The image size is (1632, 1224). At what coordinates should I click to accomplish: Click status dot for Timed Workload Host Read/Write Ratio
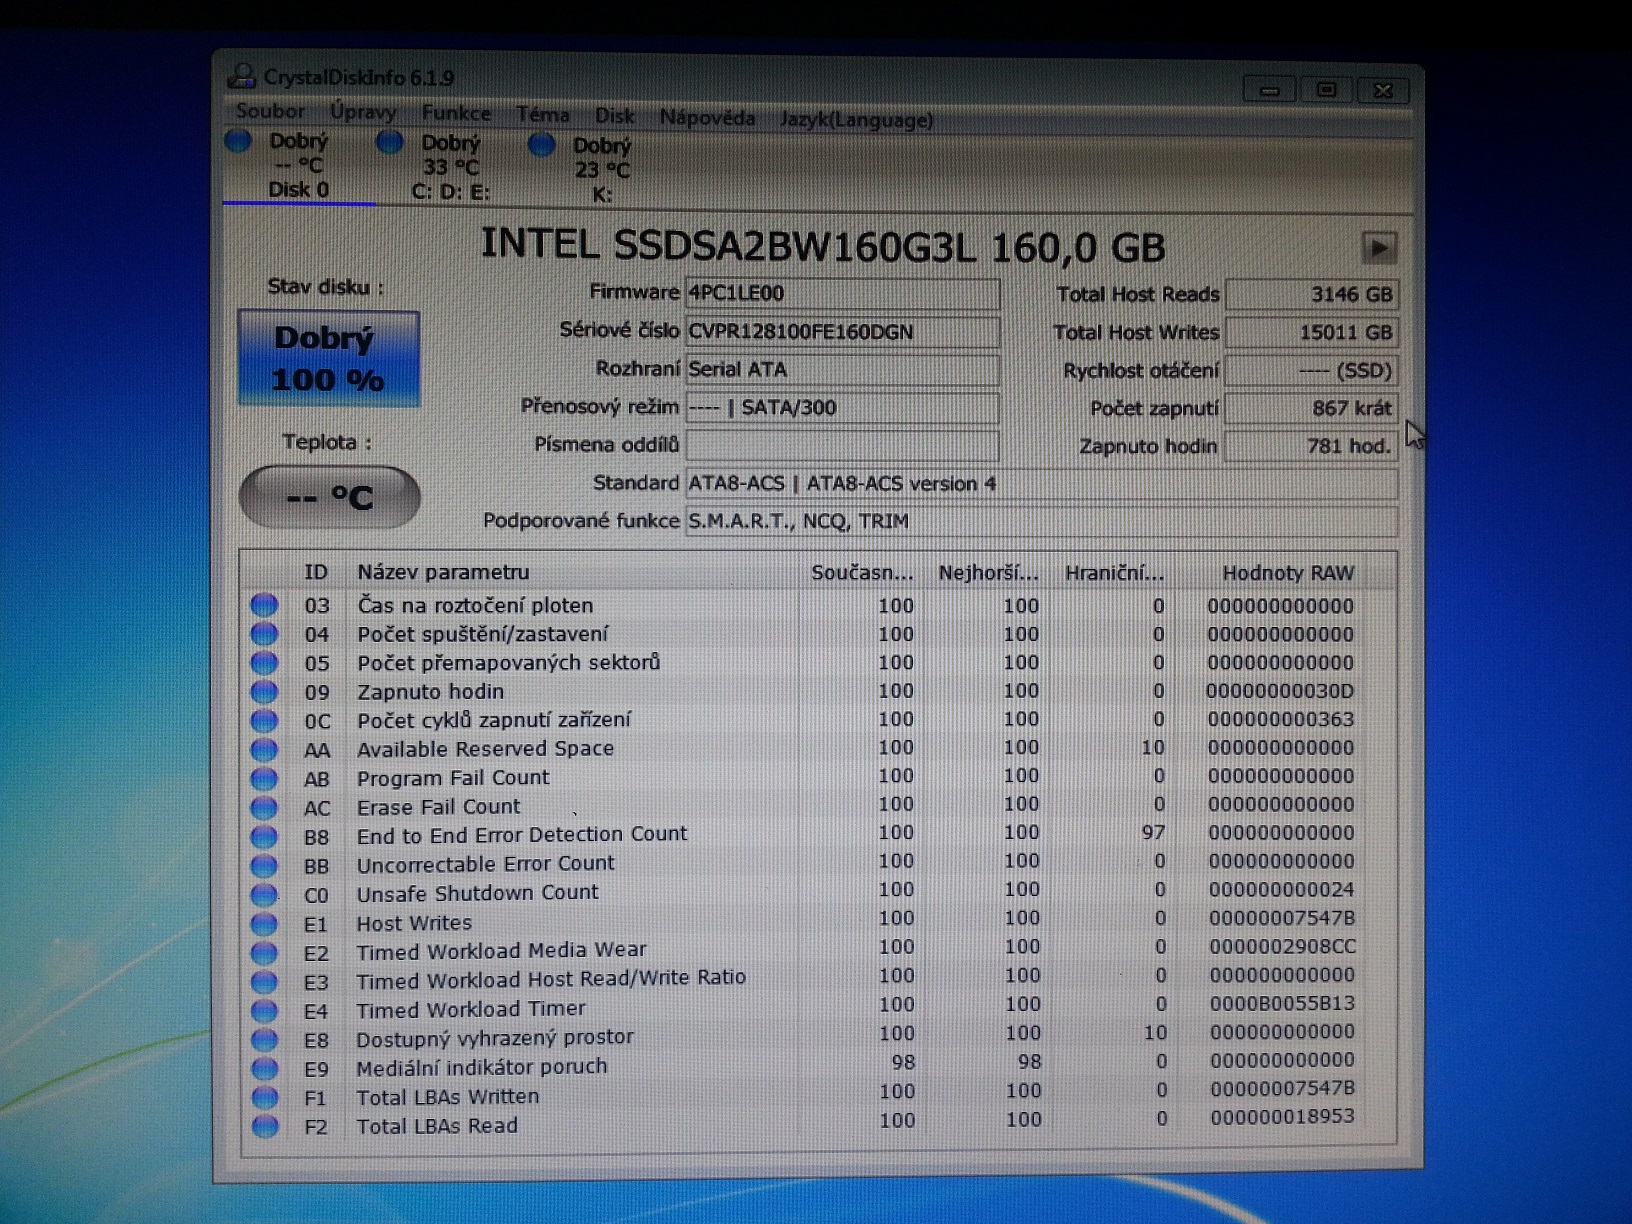pyautogui.click(x=264, y=981)
